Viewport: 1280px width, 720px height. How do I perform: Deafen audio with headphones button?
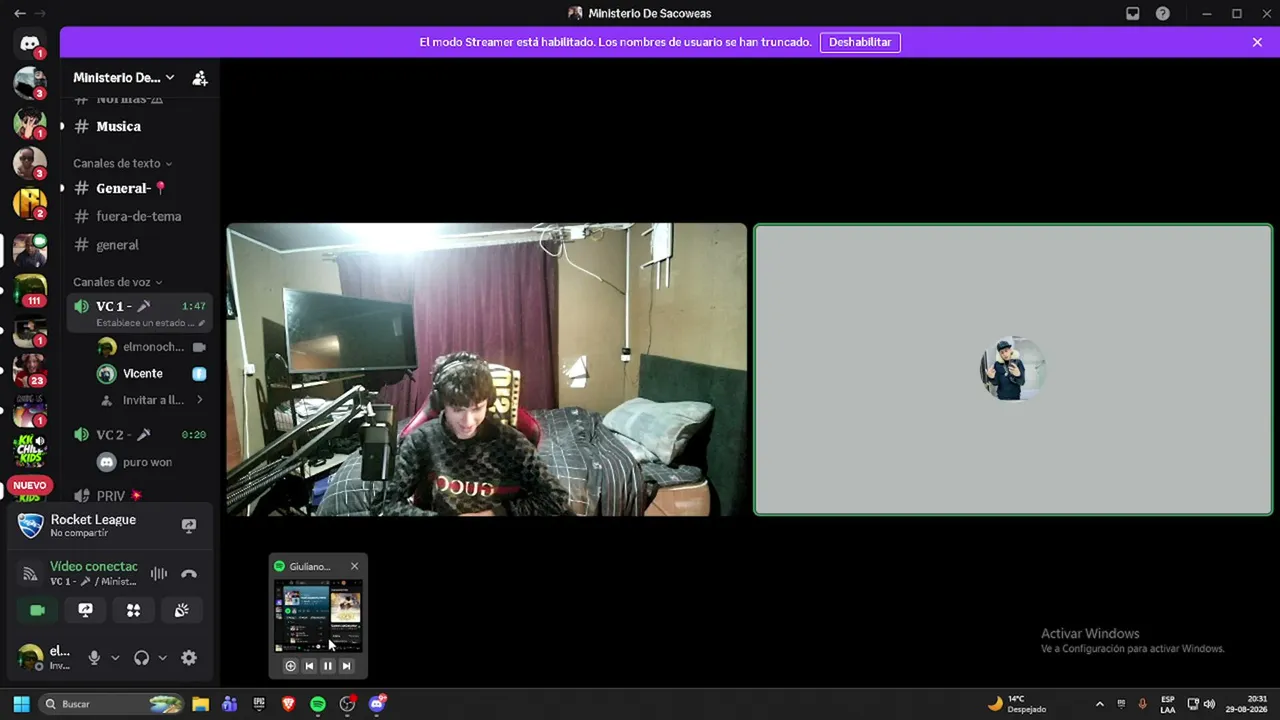pos(141,657)
